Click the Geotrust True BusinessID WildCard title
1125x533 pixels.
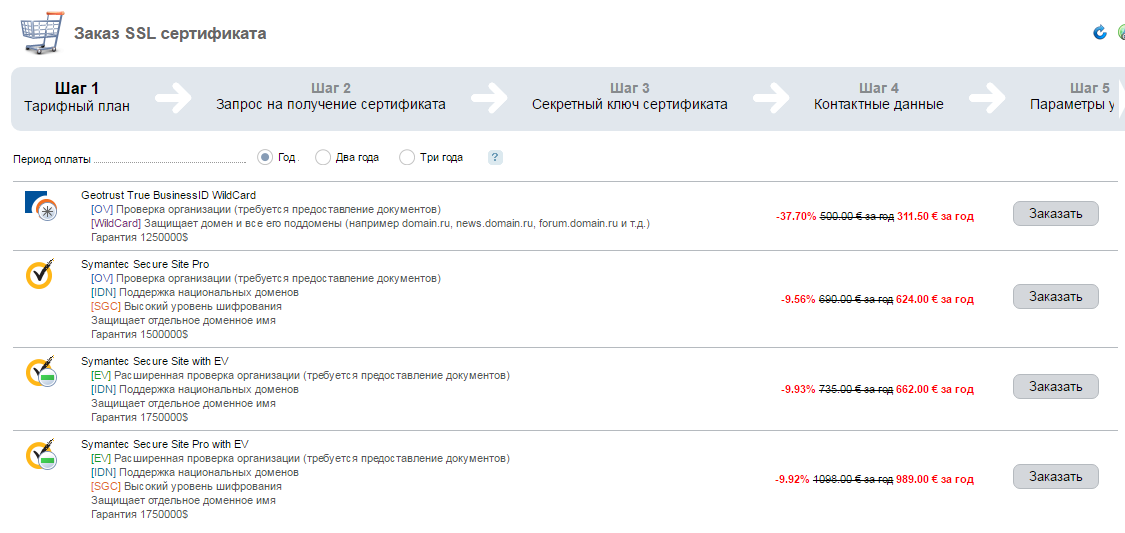(169, 194)
